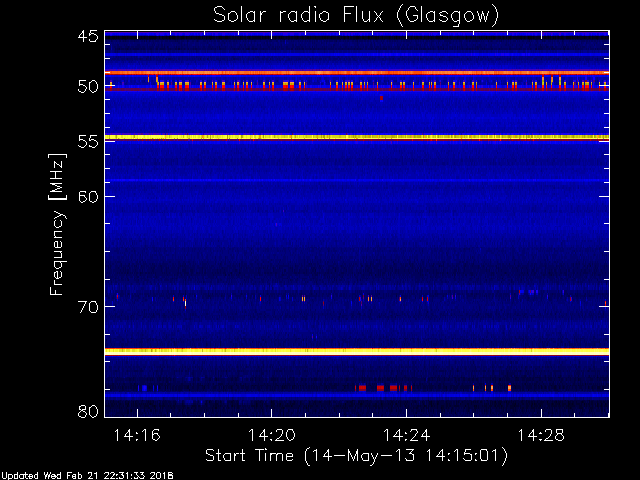This screenshot has height=480, width=640.
Task: Click the 50 frequency tick label
Action: point(88,87)
